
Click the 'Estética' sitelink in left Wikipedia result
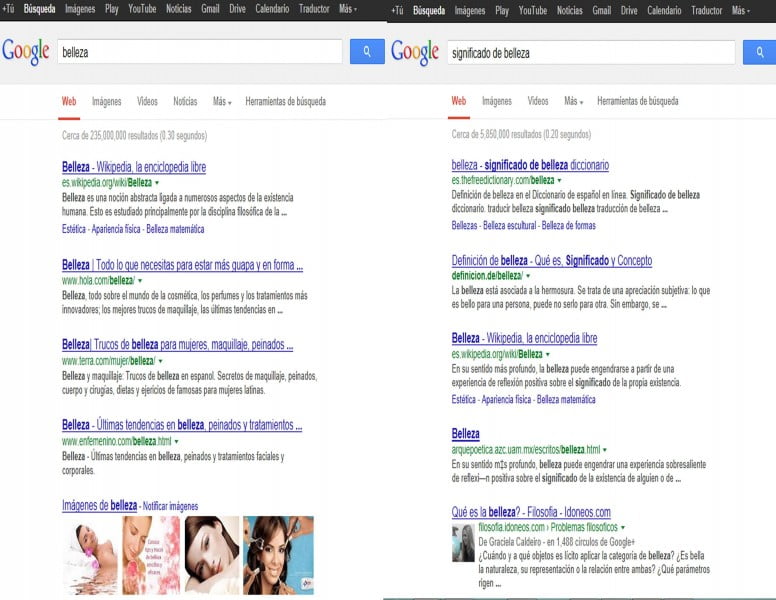click(74, 229)
